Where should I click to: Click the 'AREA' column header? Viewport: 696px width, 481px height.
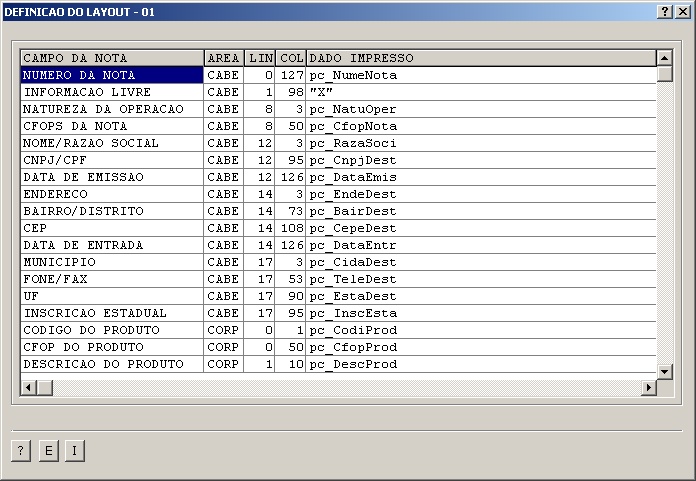[223, 58]
